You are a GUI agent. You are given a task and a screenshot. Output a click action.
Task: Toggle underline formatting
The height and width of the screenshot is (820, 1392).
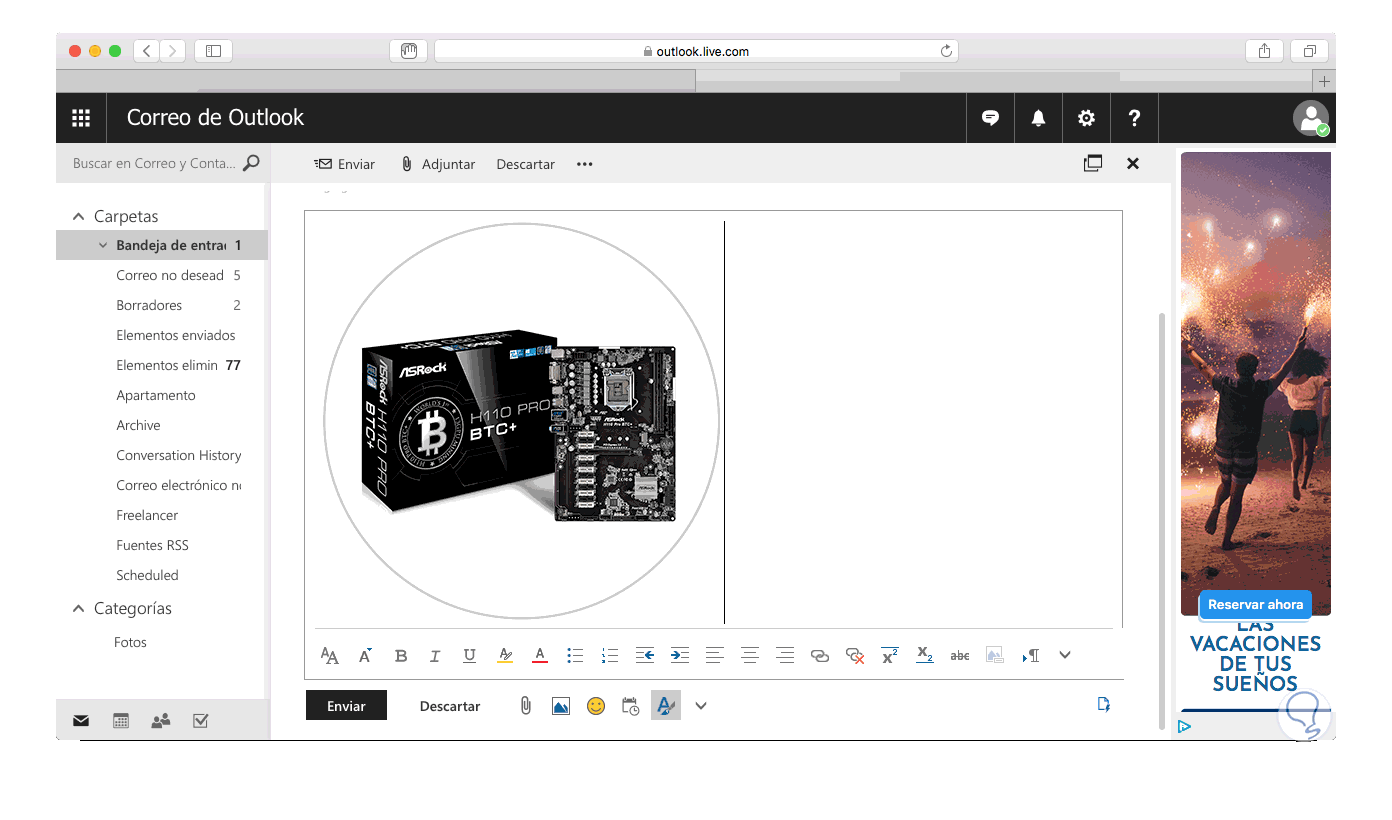pyautogui.click(x=469, y=656)
